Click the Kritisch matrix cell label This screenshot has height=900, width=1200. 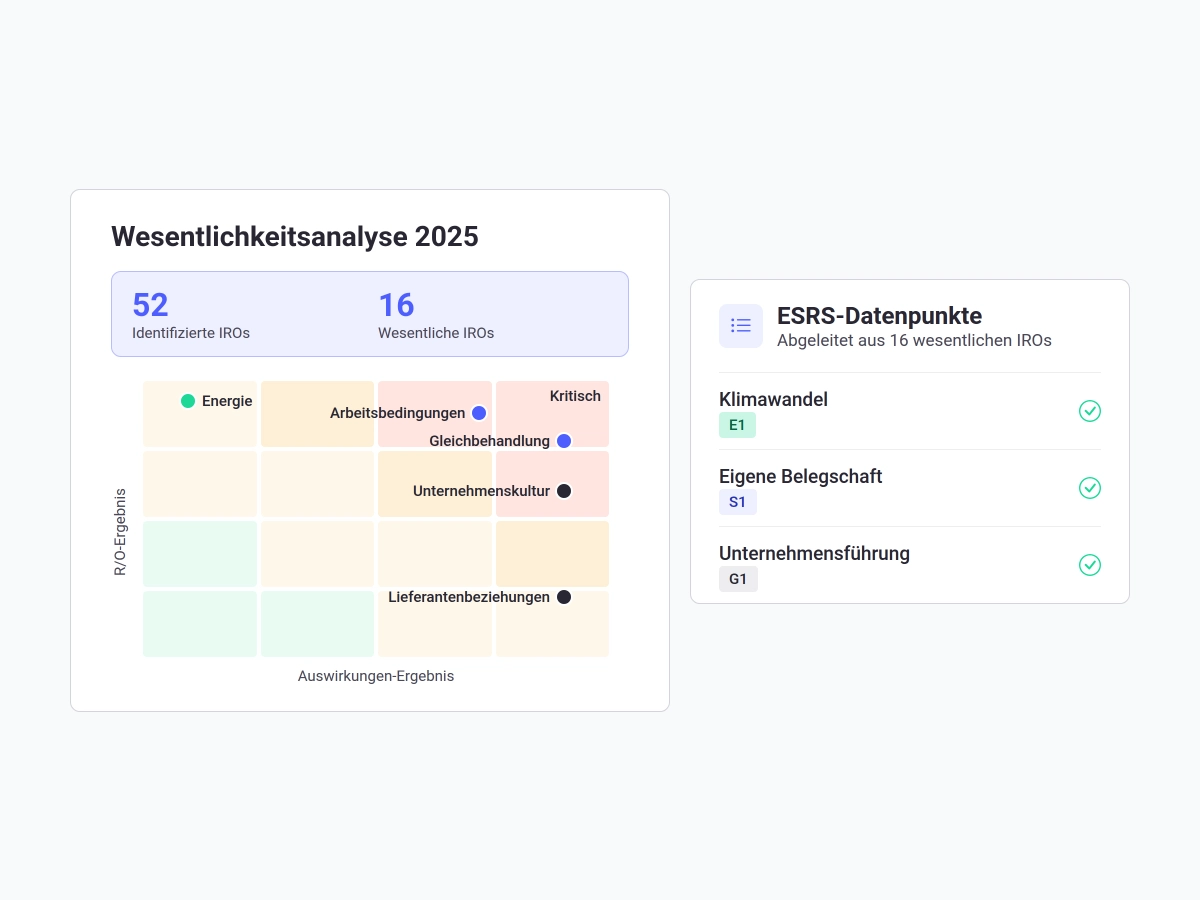[x=575, y=396]
